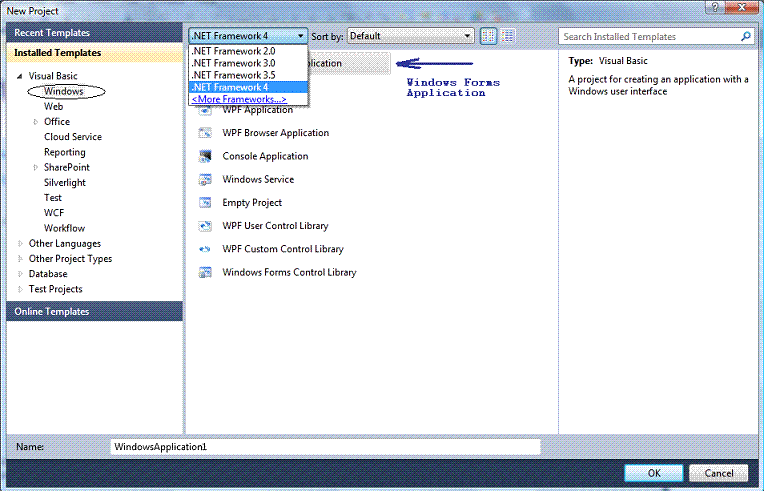Open the Sort by Default dropdown
This screenshot has width=764, height=491.
pyautogui.click(x=410, y=36)
